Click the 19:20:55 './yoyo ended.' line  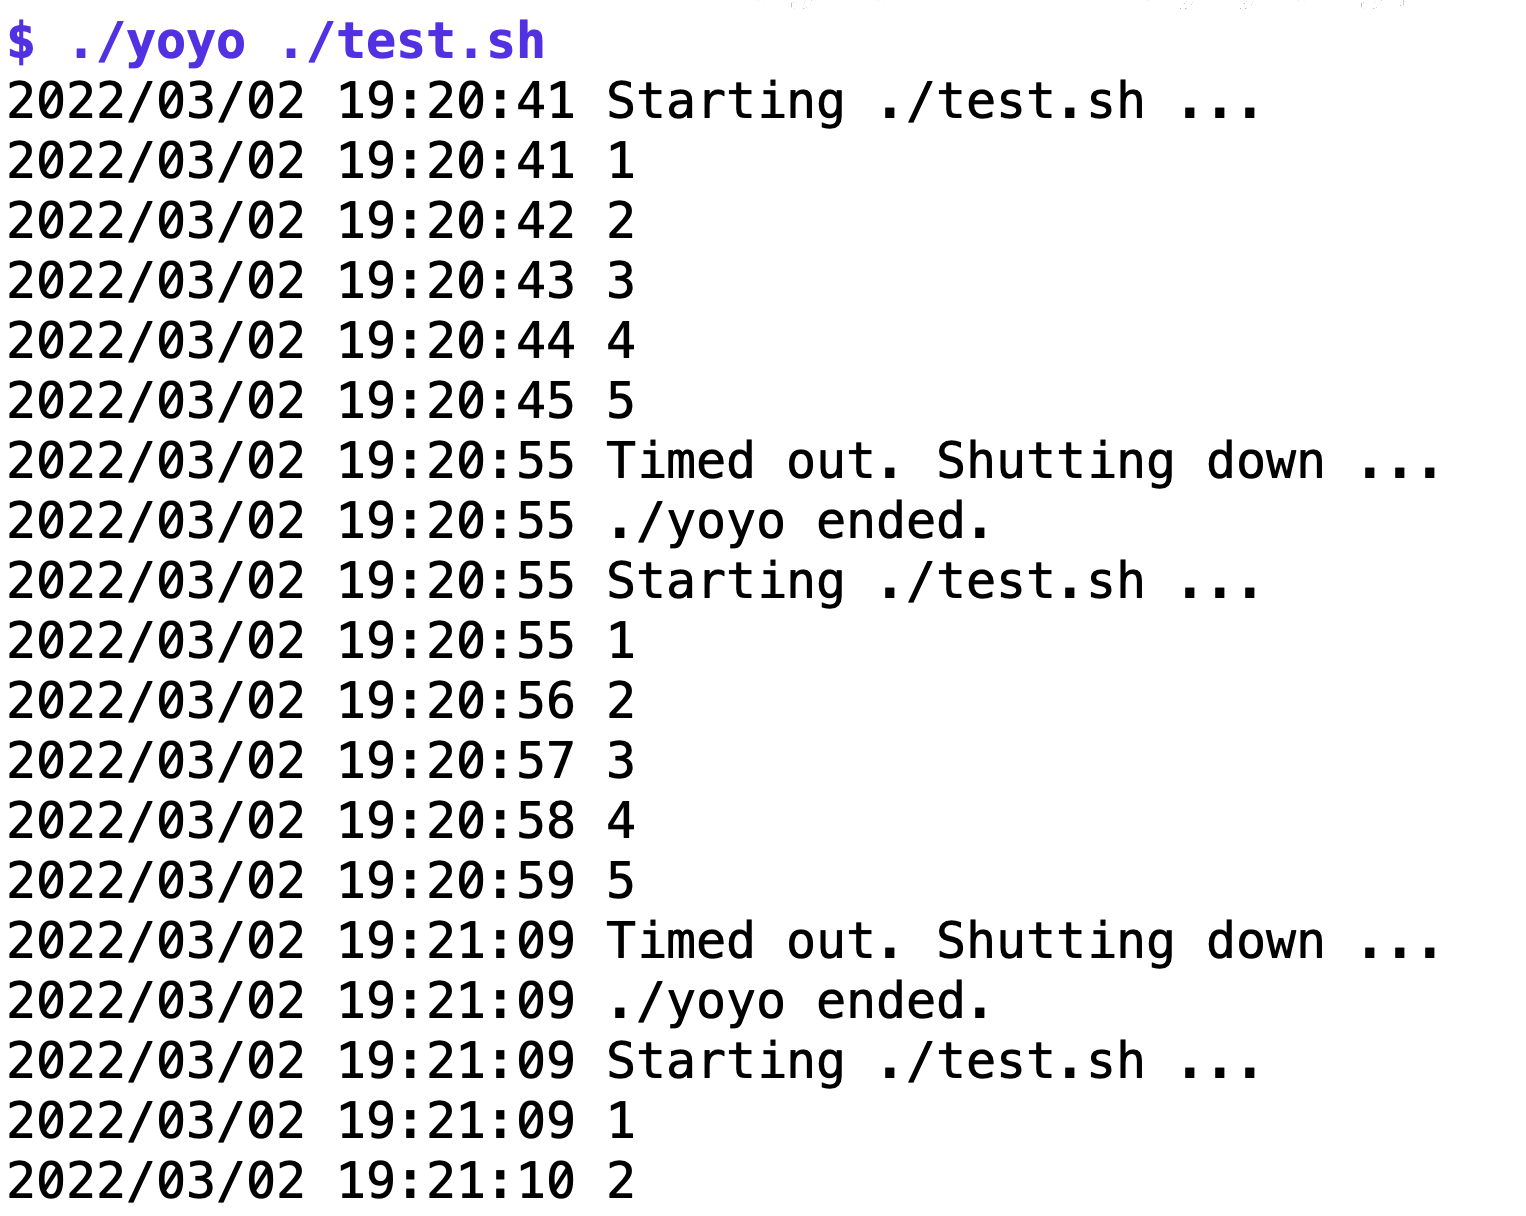pos(499,522)
